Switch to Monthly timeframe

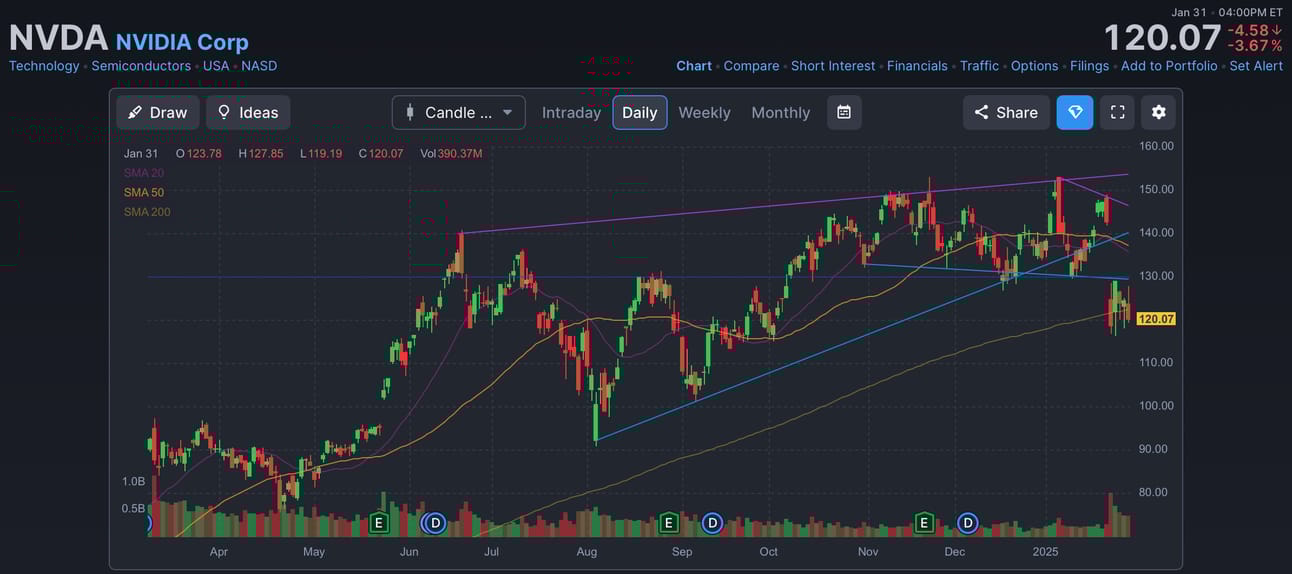pyautogui.click(x=781, y=113)
